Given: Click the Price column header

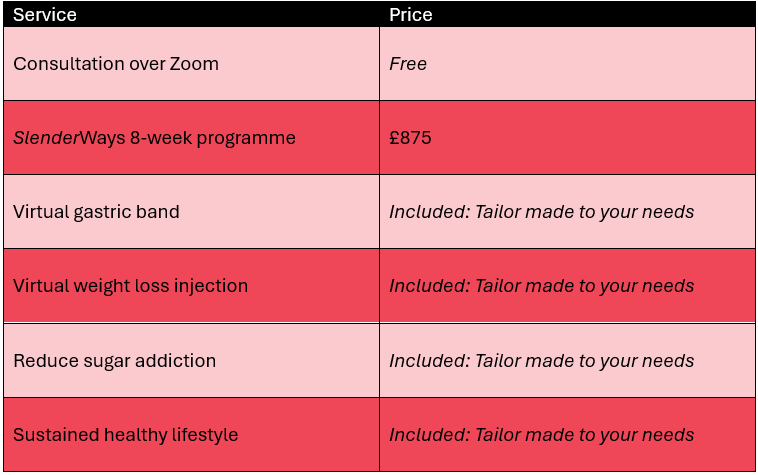Looking at the screenshot, I should pos(411,16).
